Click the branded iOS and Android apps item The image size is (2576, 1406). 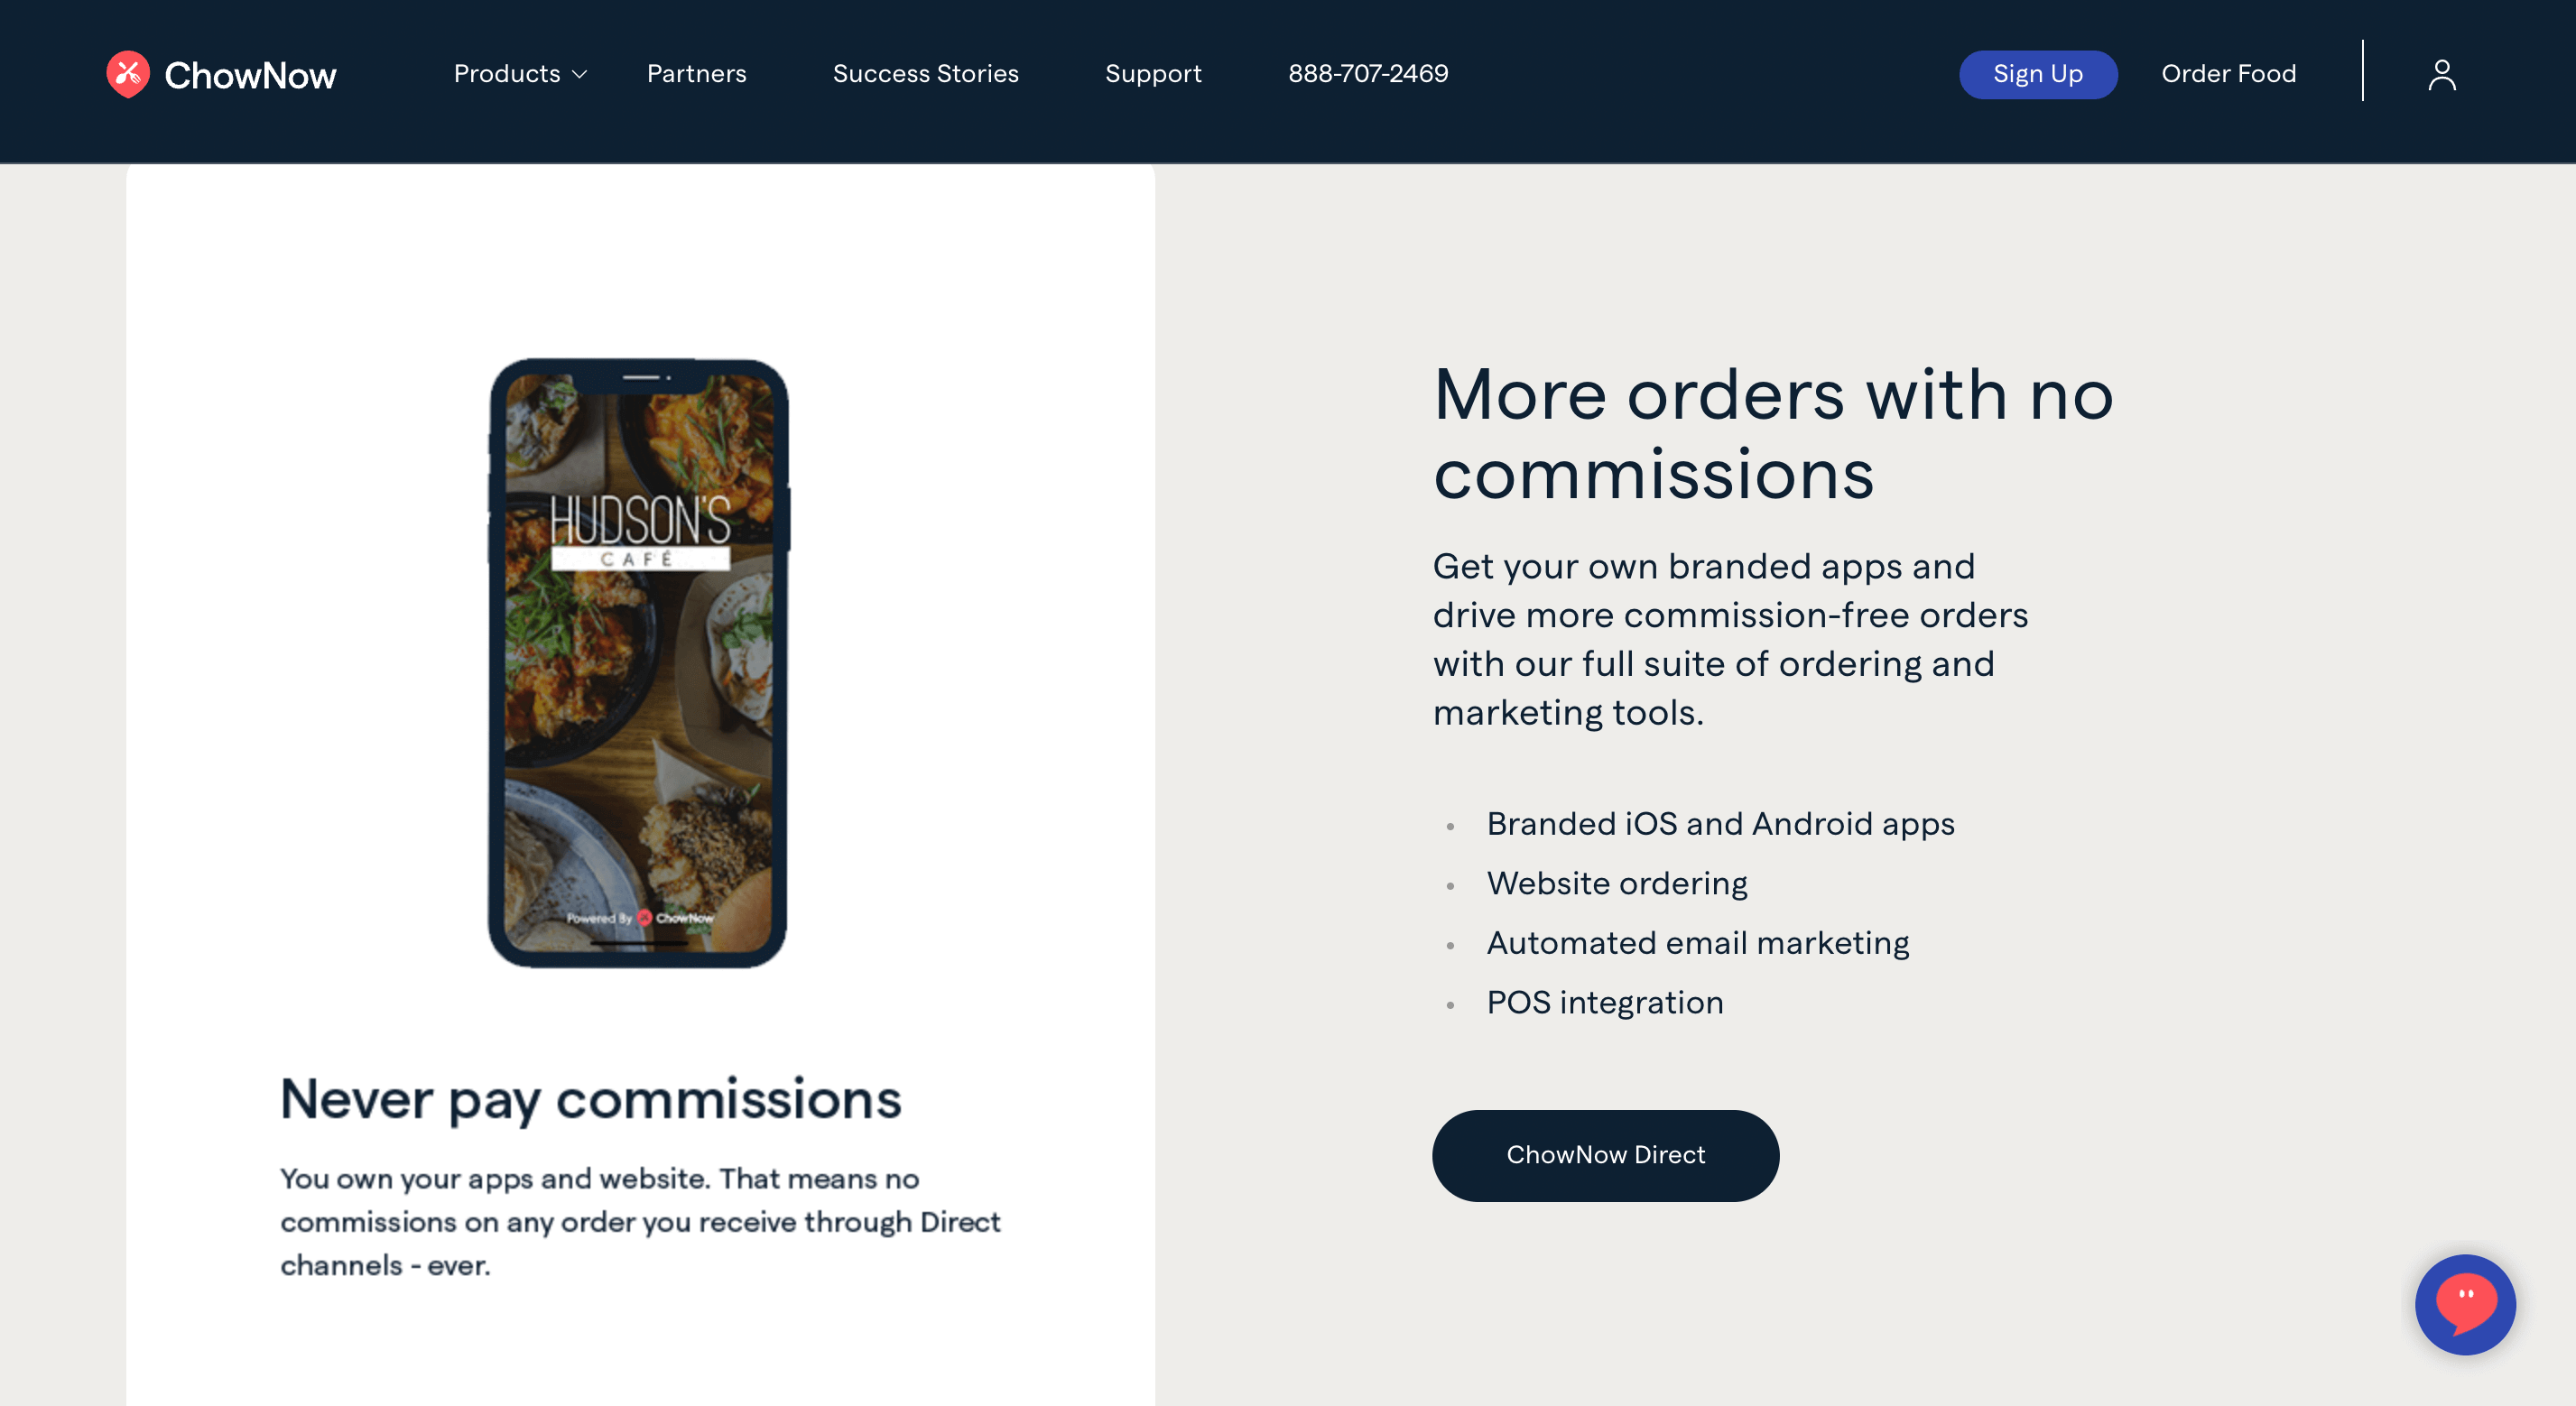point(1721,824)
